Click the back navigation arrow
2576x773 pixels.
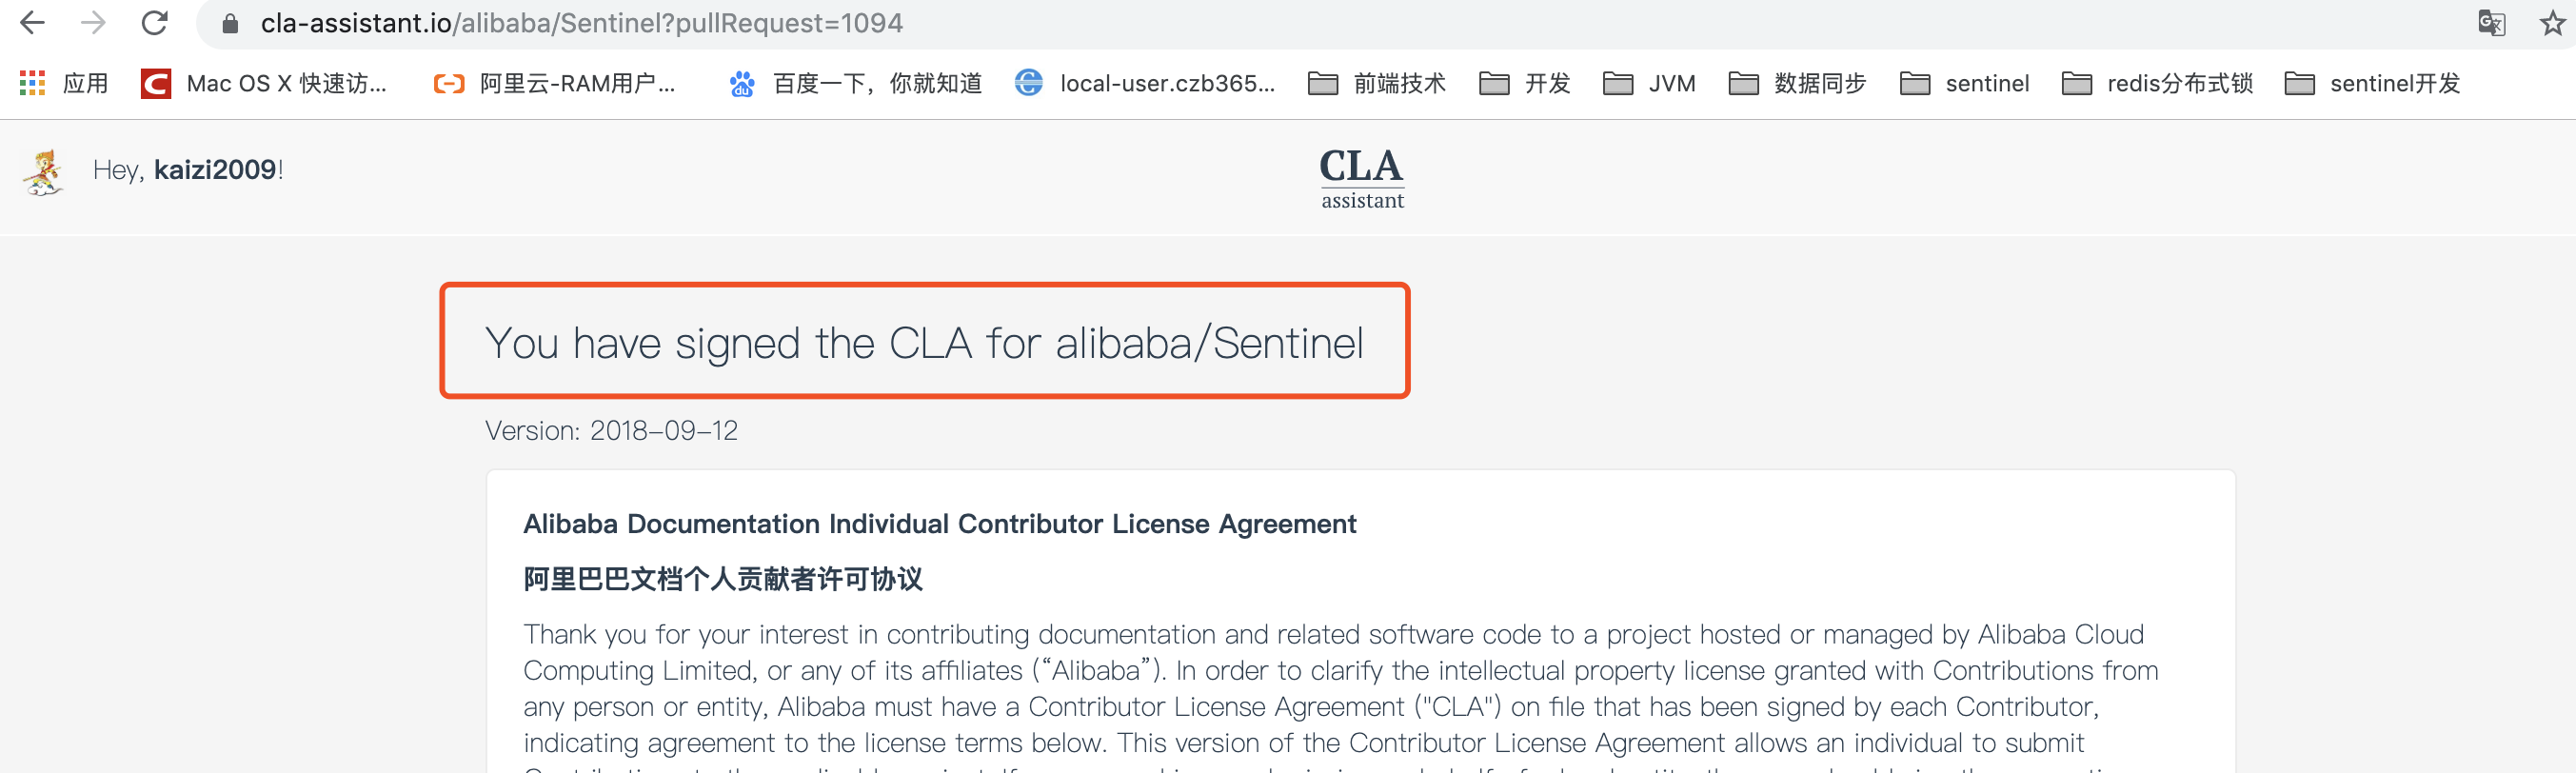coord(33,22)
